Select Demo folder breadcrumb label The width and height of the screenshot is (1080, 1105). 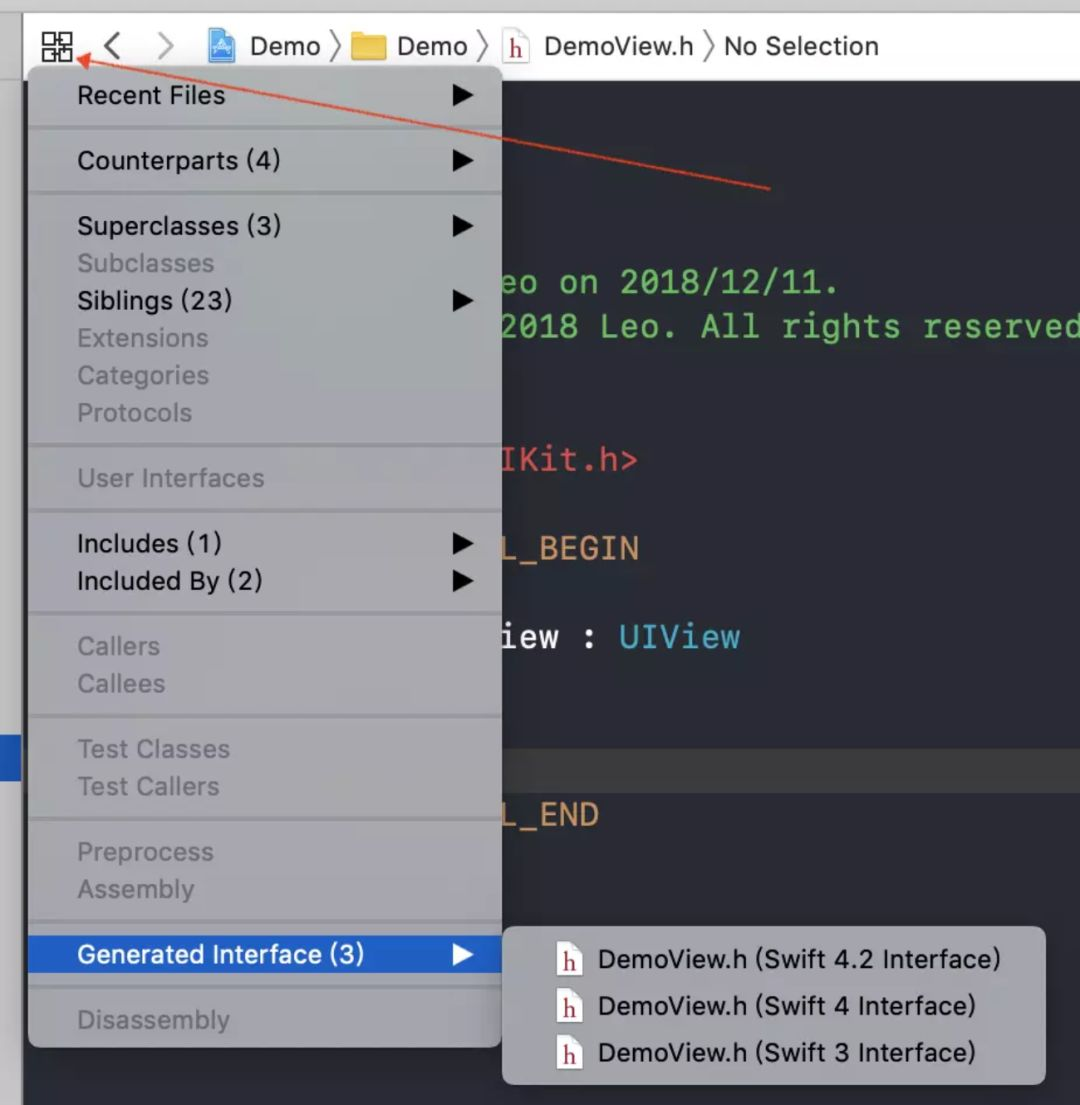tap(432, 47)
